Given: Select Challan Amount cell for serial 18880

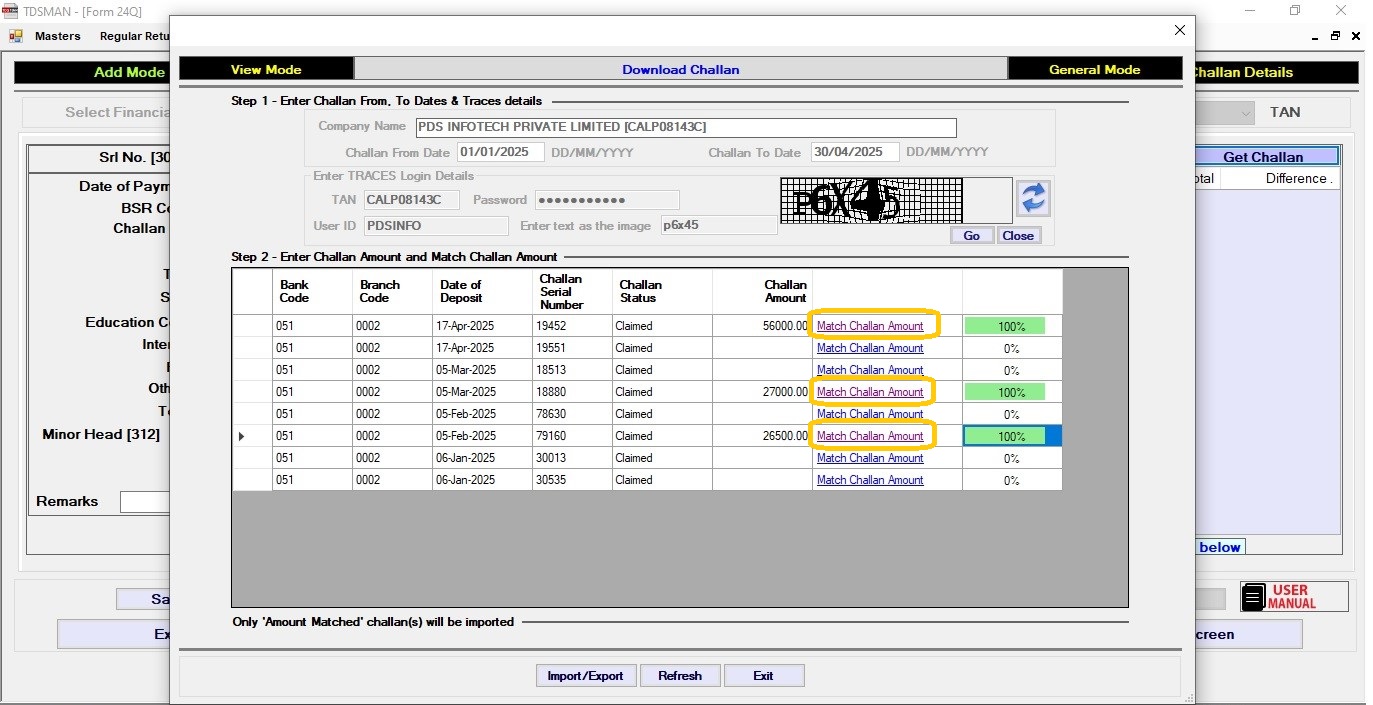Looking at the screenshot, I should click(x=762, y=392).
